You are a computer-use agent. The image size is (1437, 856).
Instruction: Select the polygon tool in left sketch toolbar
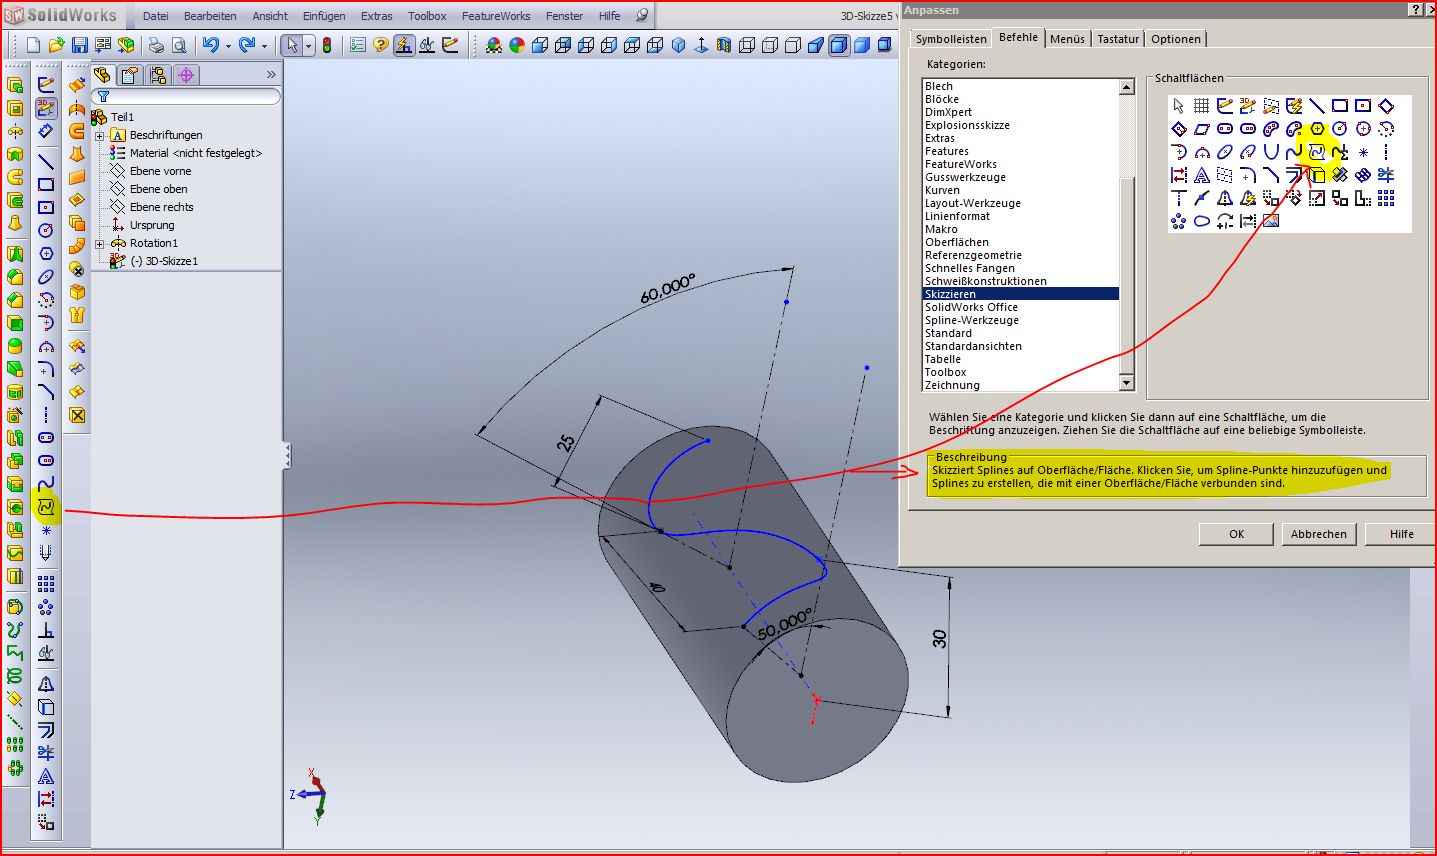pos(46,253)
